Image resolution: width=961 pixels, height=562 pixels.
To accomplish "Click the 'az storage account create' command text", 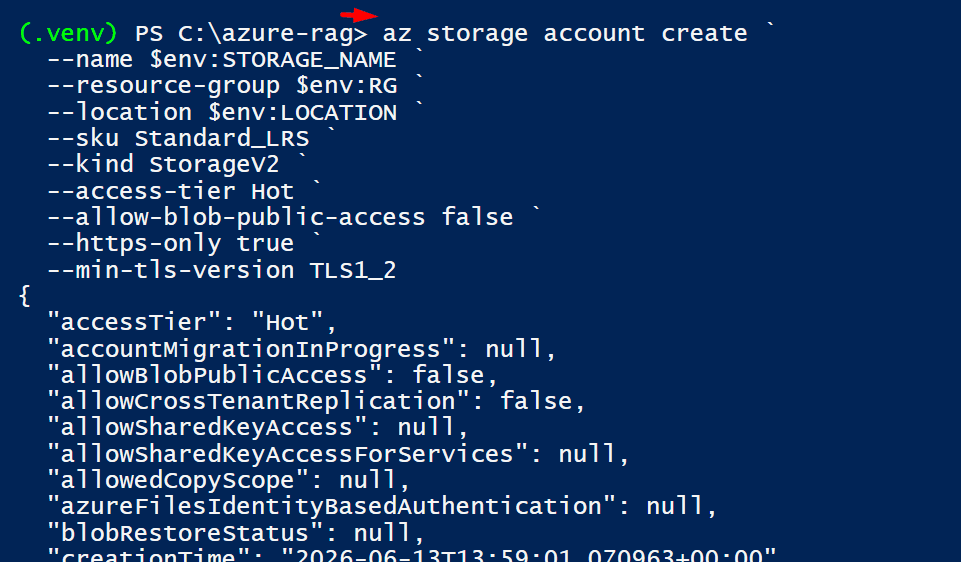I will [x=565, y=33].
